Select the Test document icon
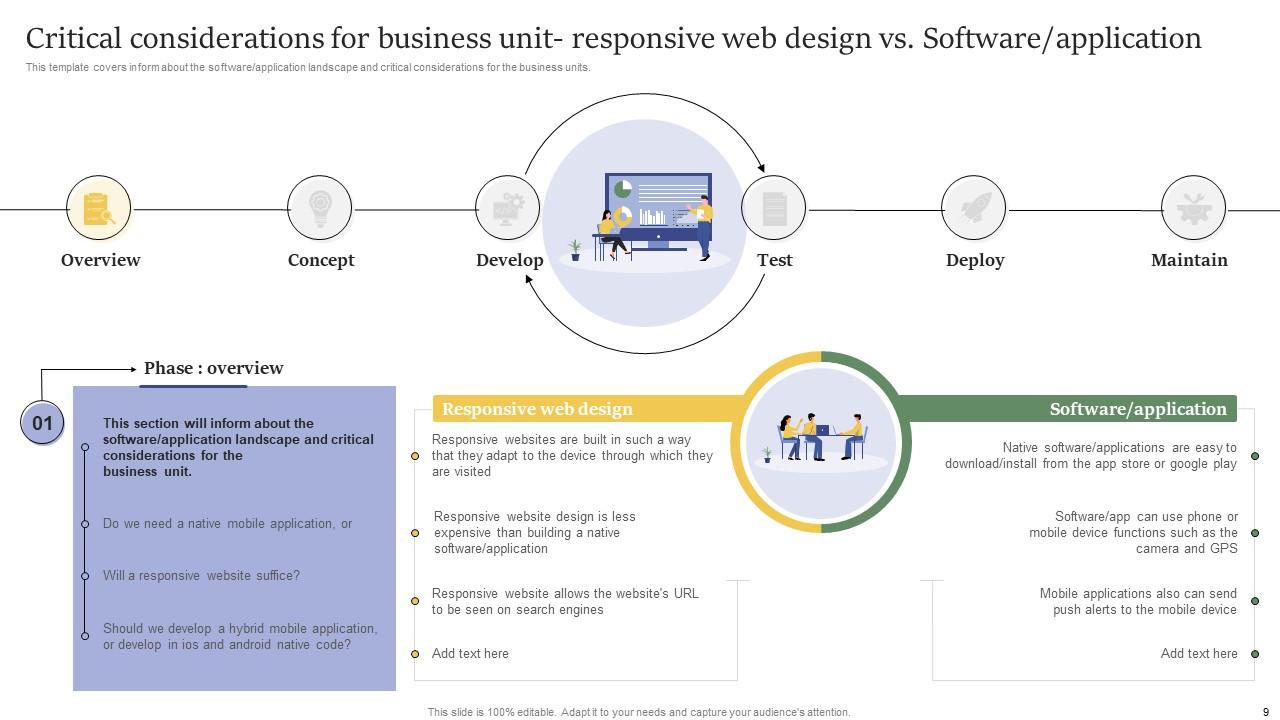The height and width of the screenshot is (720, 1280). click(x=774, y=208)
